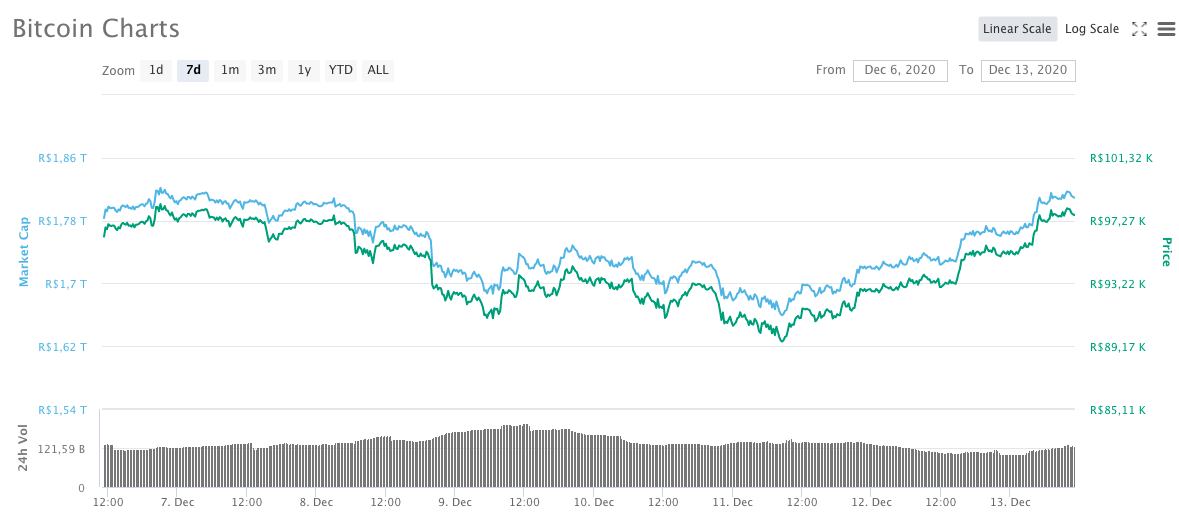This screenshot has width=1179, height=521.
Task: Click the 12. Dec date tick
Action: (871, 502)
